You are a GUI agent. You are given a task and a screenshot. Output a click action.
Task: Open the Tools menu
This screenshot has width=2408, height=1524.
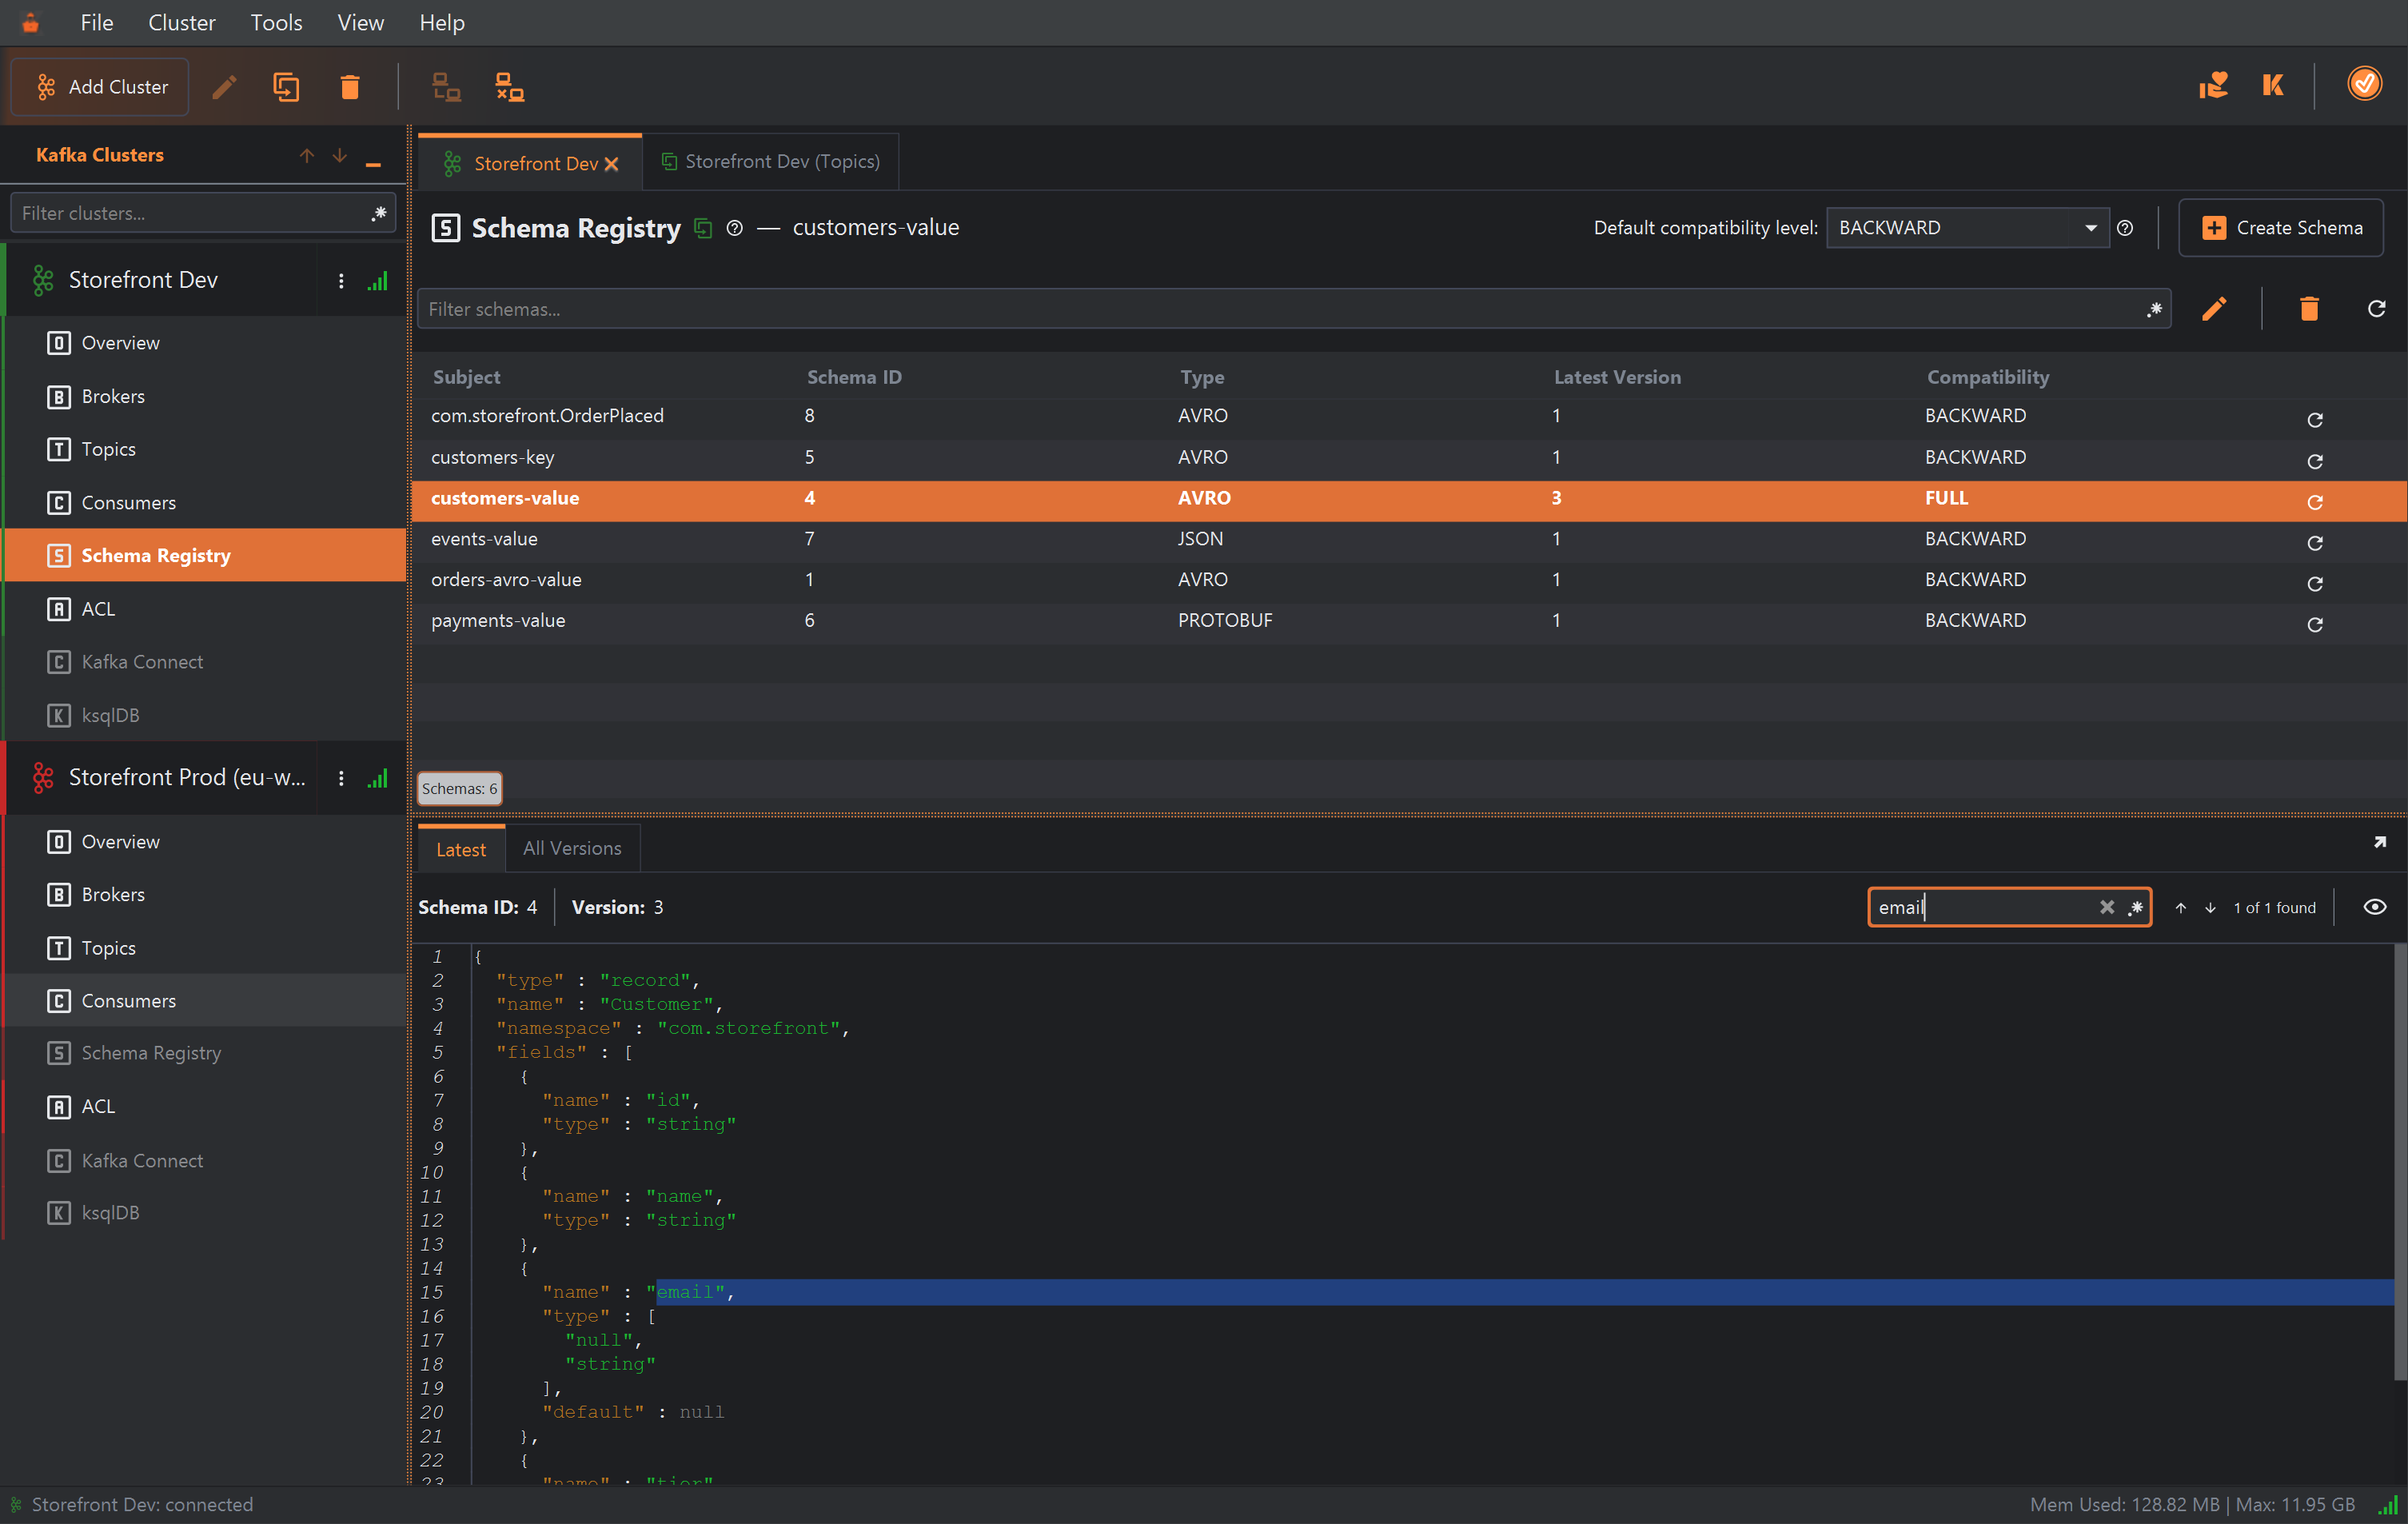[x=276, y=22]
